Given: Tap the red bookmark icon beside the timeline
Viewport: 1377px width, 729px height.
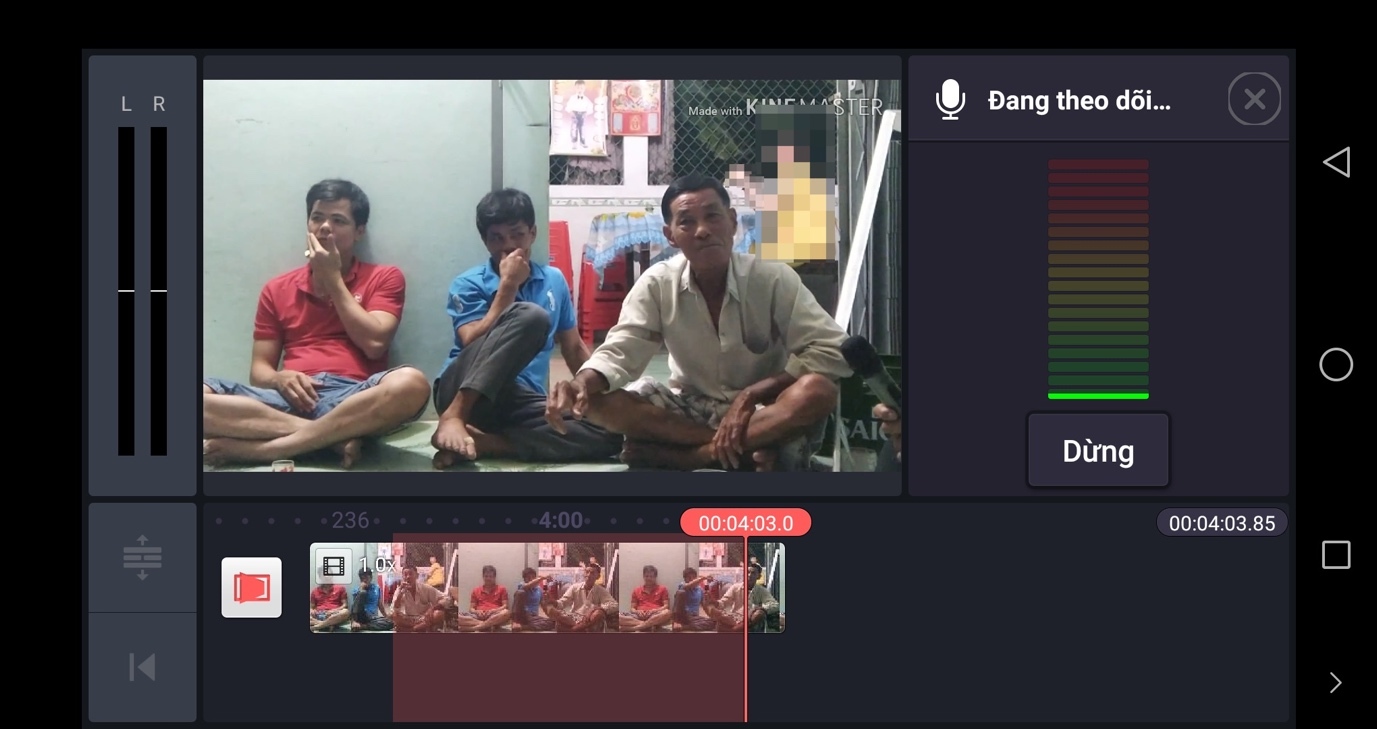Looking at the screenshot, I should pos(251,587).
